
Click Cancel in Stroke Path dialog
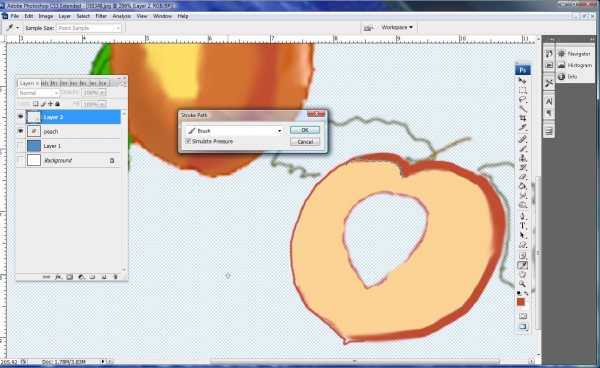[305, 142]
